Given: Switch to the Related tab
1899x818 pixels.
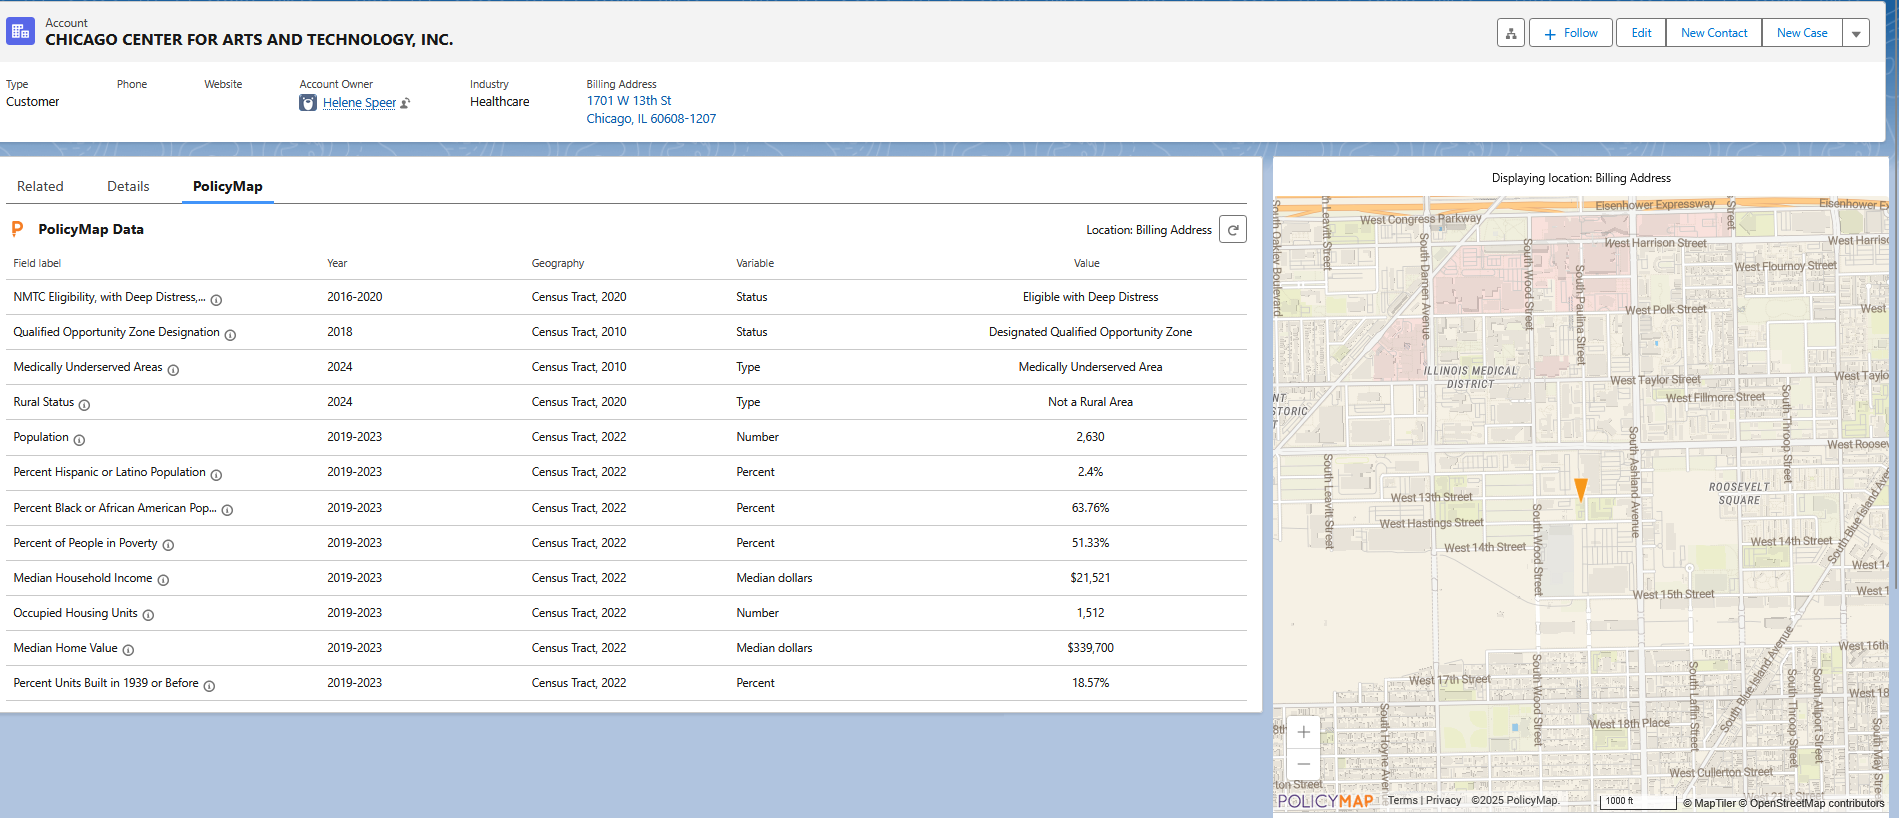Looking at the screenshot, I should [x=40, y=186].
